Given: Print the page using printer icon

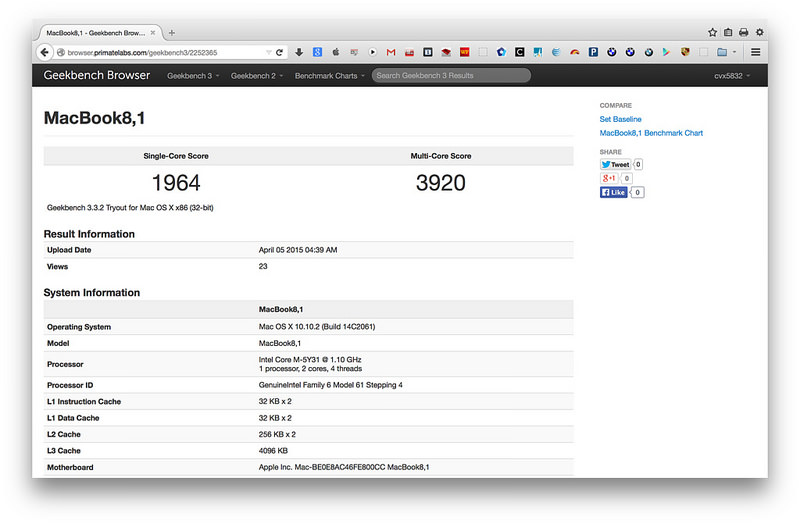Looking at the screenshot, I should click(x=743, y=32).
